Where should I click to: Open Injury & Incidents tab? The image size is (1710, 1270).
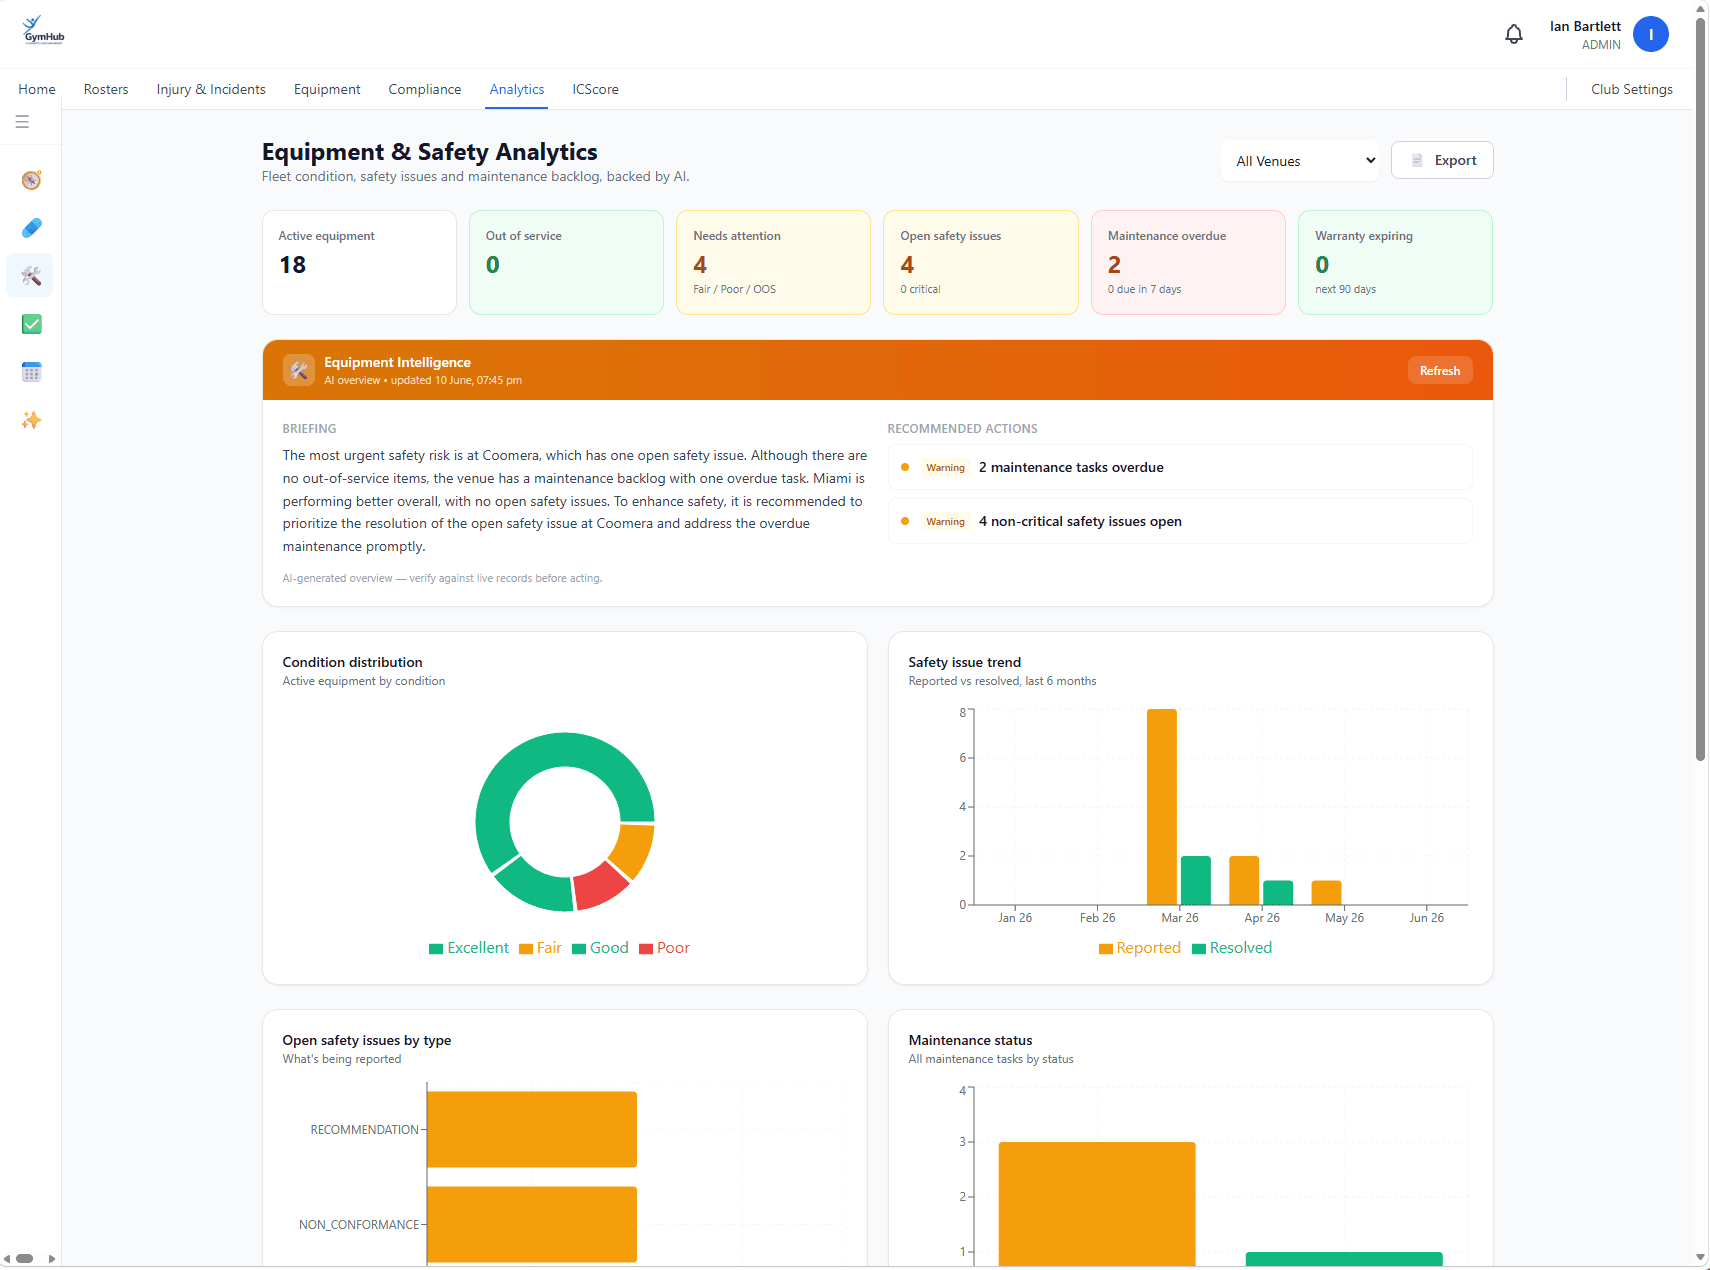click(211, 89)
